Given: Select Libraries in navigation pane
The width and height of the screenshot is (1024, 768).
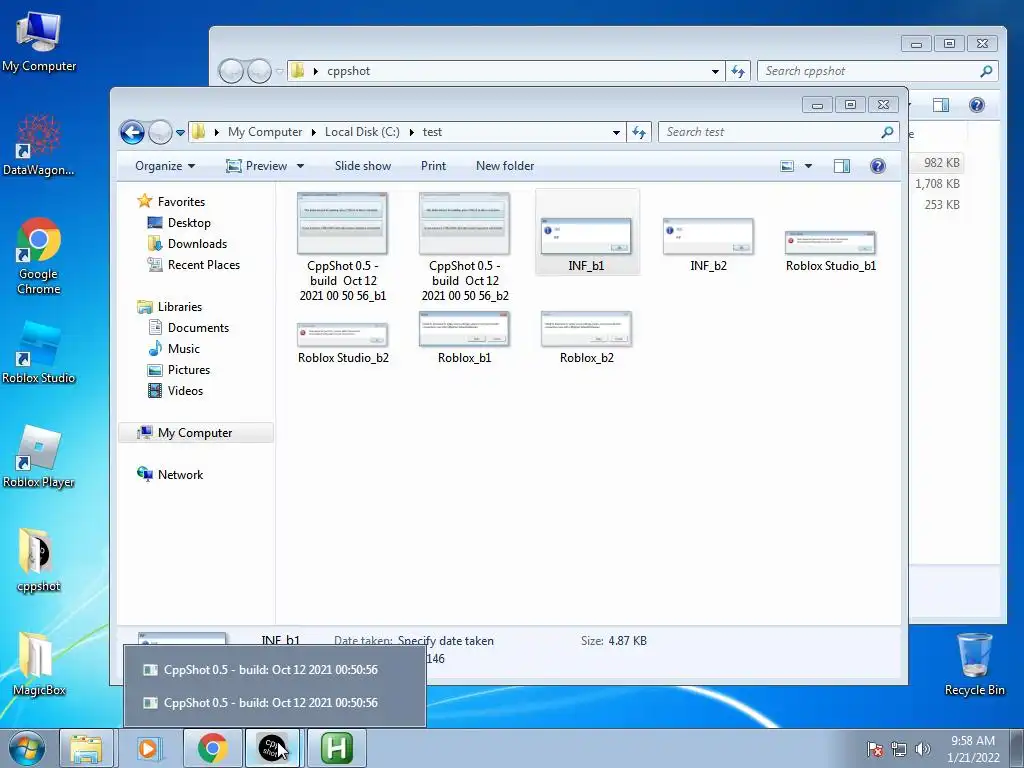Looking at the screenshot, I should coord(180,306).
